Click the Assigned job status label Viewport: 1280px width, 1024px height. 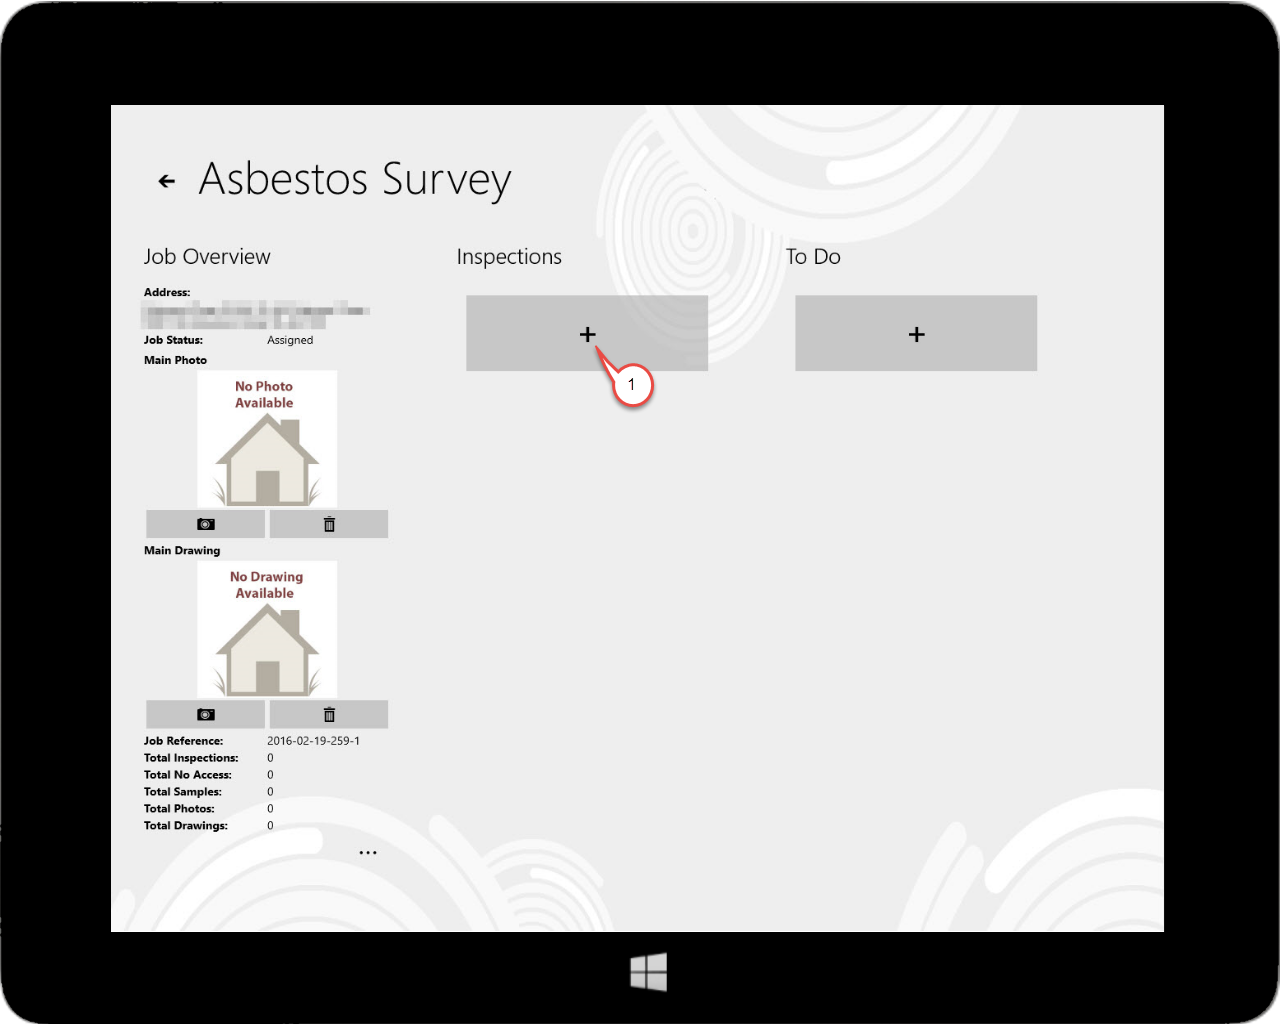pos(290,340)
